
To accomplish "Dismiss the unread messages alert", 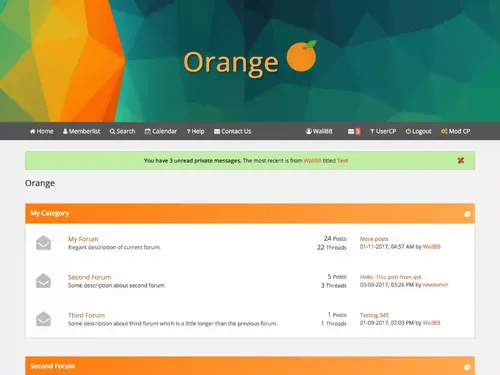I will click(x=461, y=161).
